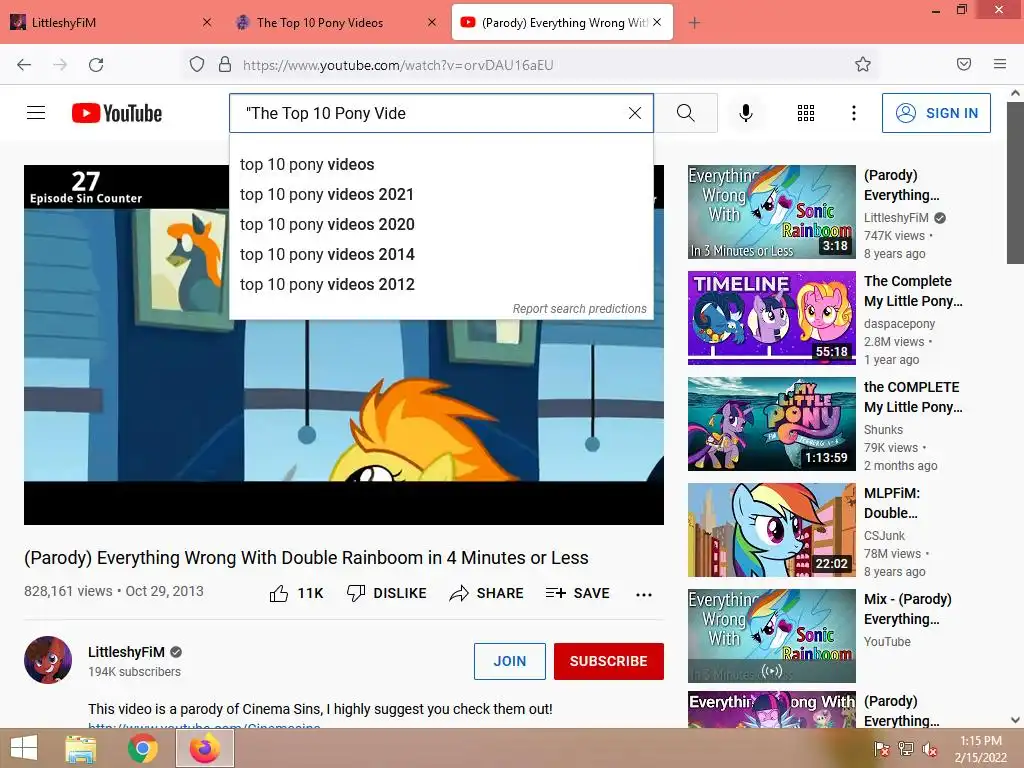Click the SIGN IN button
The width and height of the screenshot is (1024, 768).
point(936,113)
